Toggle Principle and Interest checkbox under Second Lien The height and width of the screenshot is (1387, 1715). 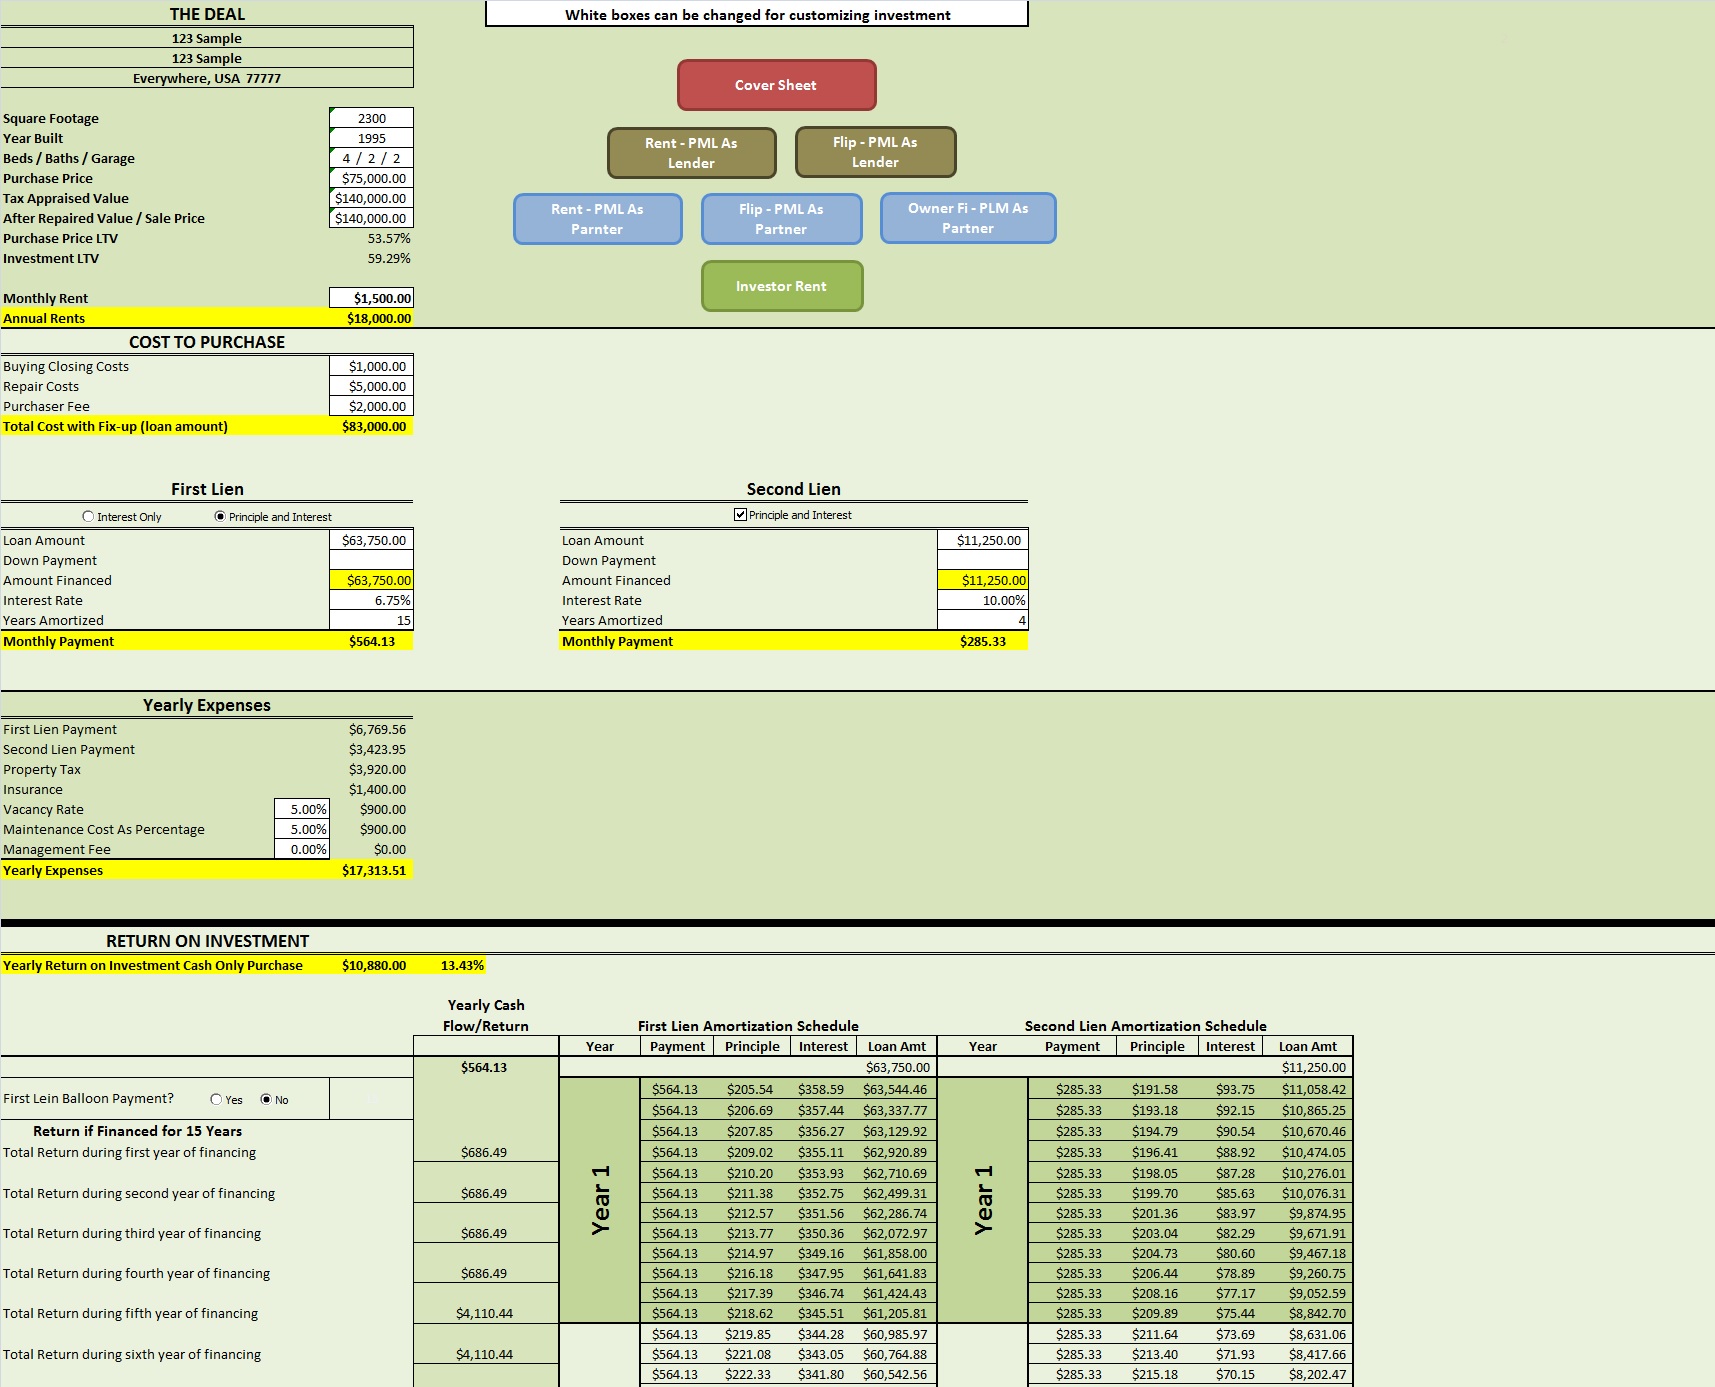click(x=739, y=514)
